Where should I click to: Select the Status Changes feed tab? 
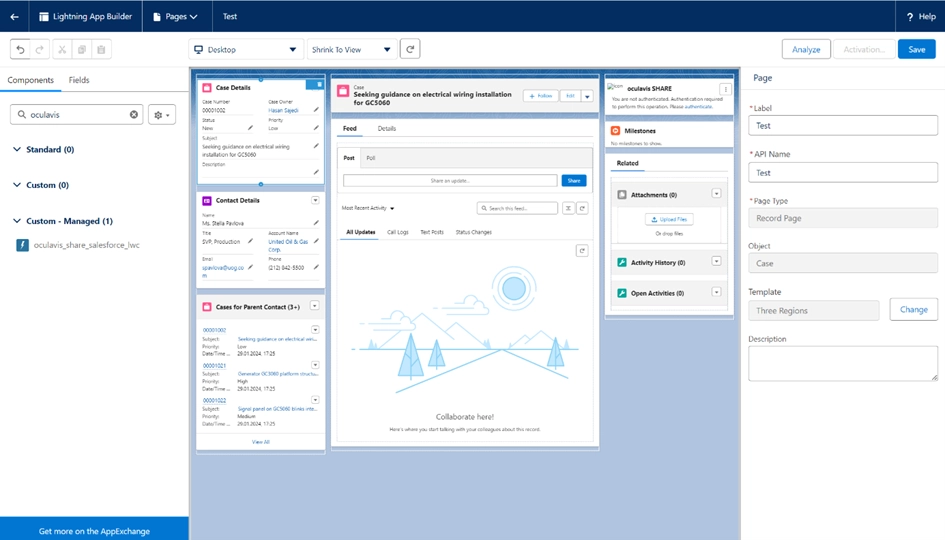(x=474, y=232)
